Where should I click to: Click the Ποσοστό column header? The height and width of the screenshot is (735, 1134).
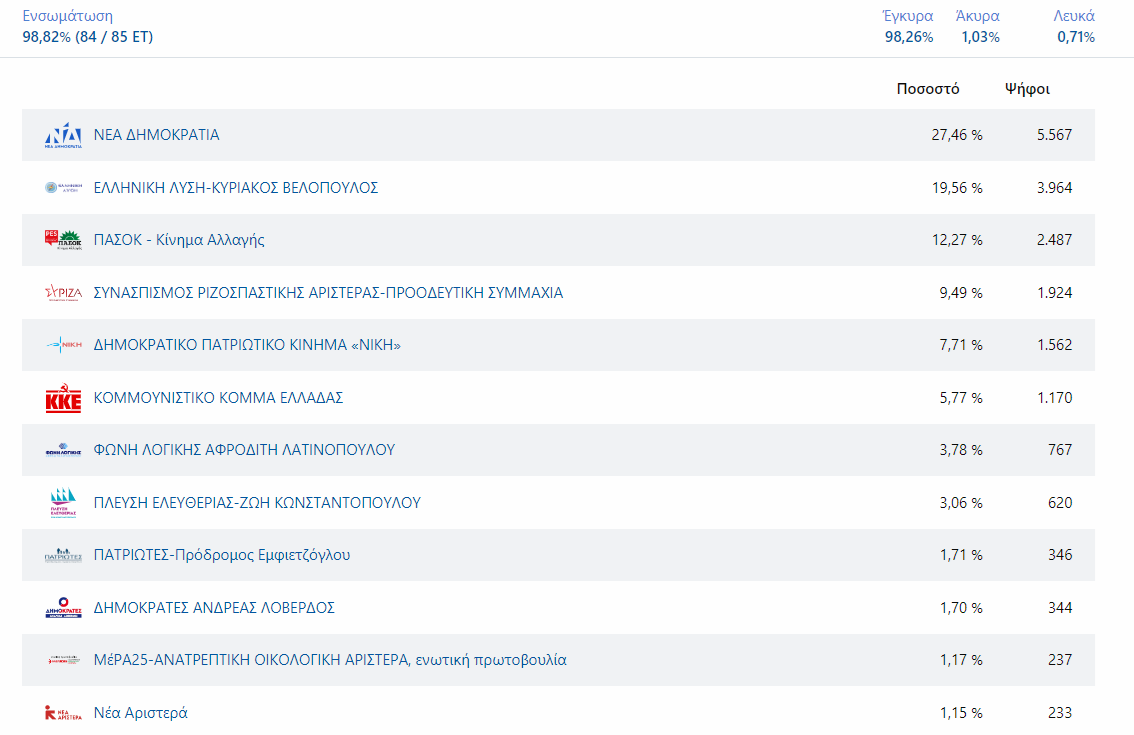tap(928, 89)
